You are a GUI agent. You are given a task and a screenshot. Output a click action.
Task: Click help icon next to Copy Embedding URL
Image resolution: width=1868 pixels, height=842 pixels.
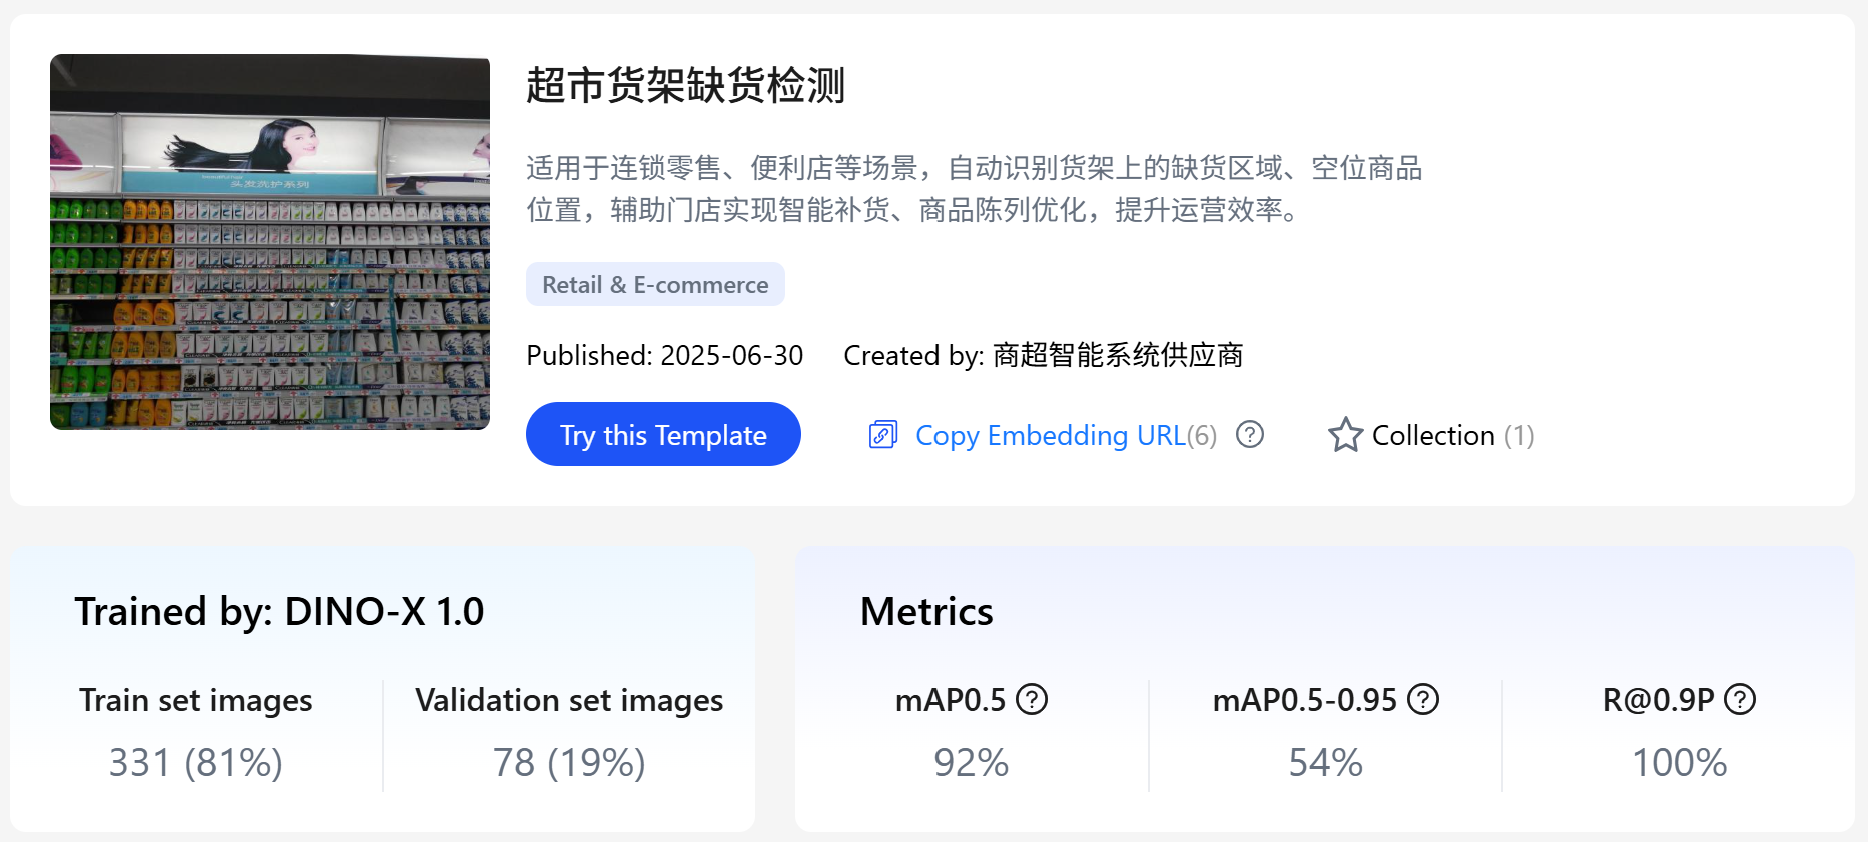click(1250, 434)
